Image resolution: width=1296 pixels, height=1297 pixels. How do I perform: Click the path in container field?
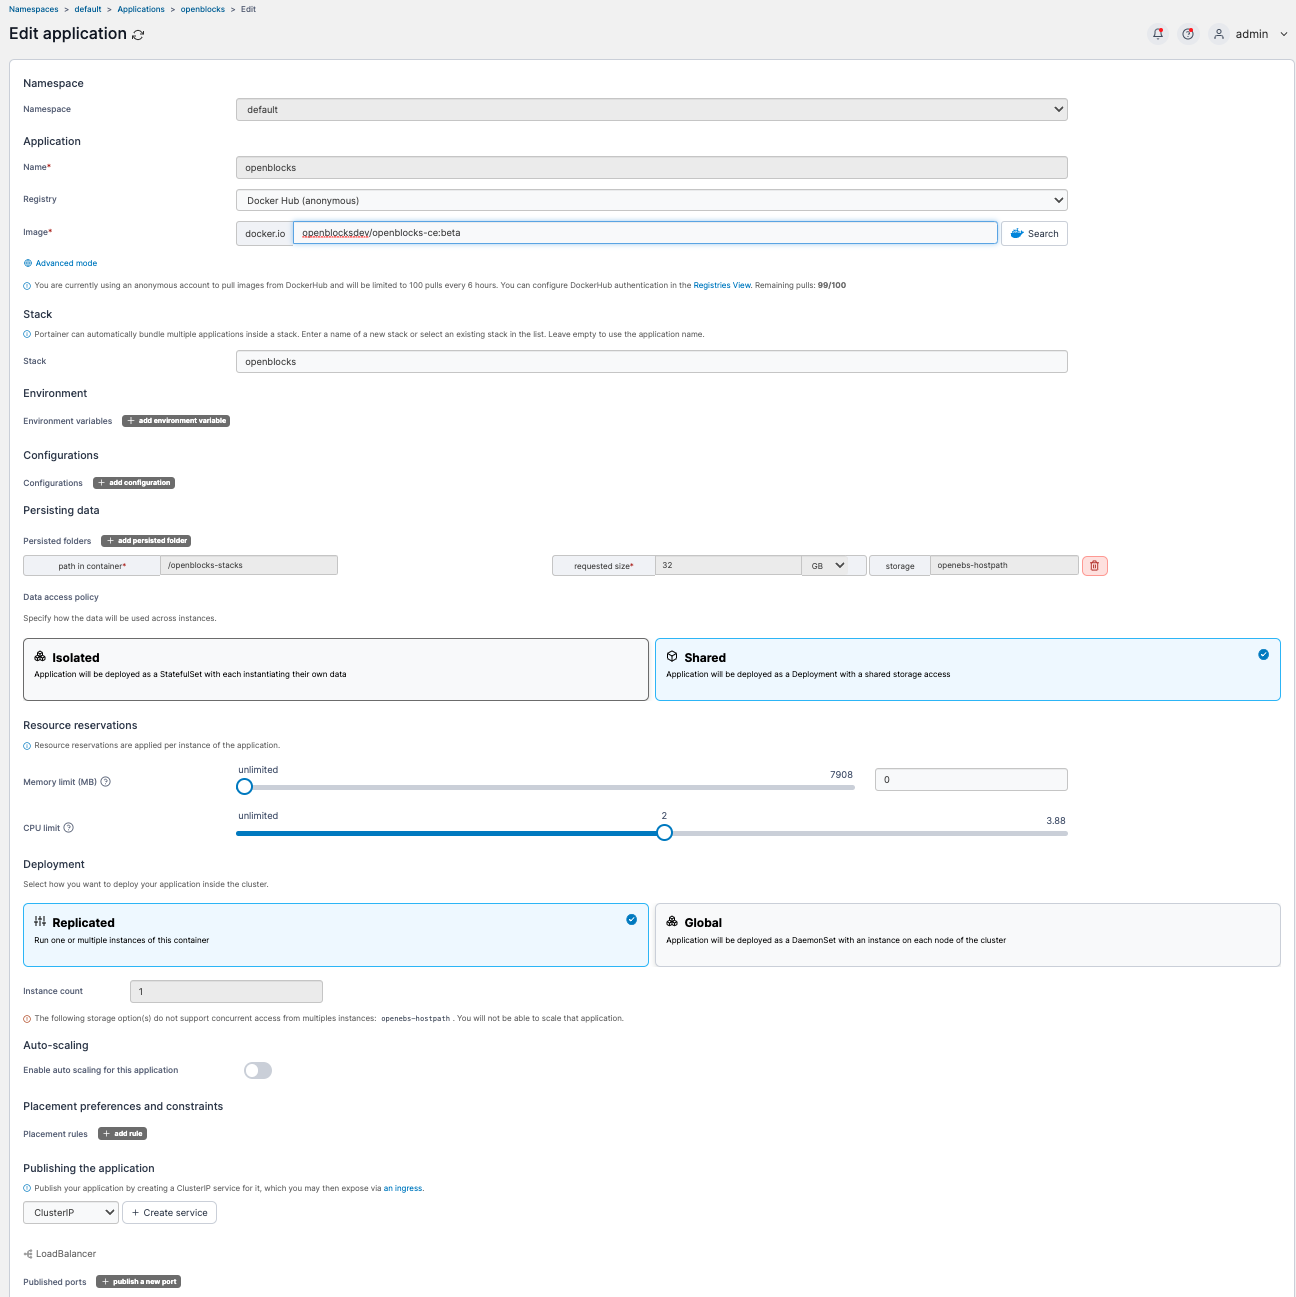pos(249,566)
